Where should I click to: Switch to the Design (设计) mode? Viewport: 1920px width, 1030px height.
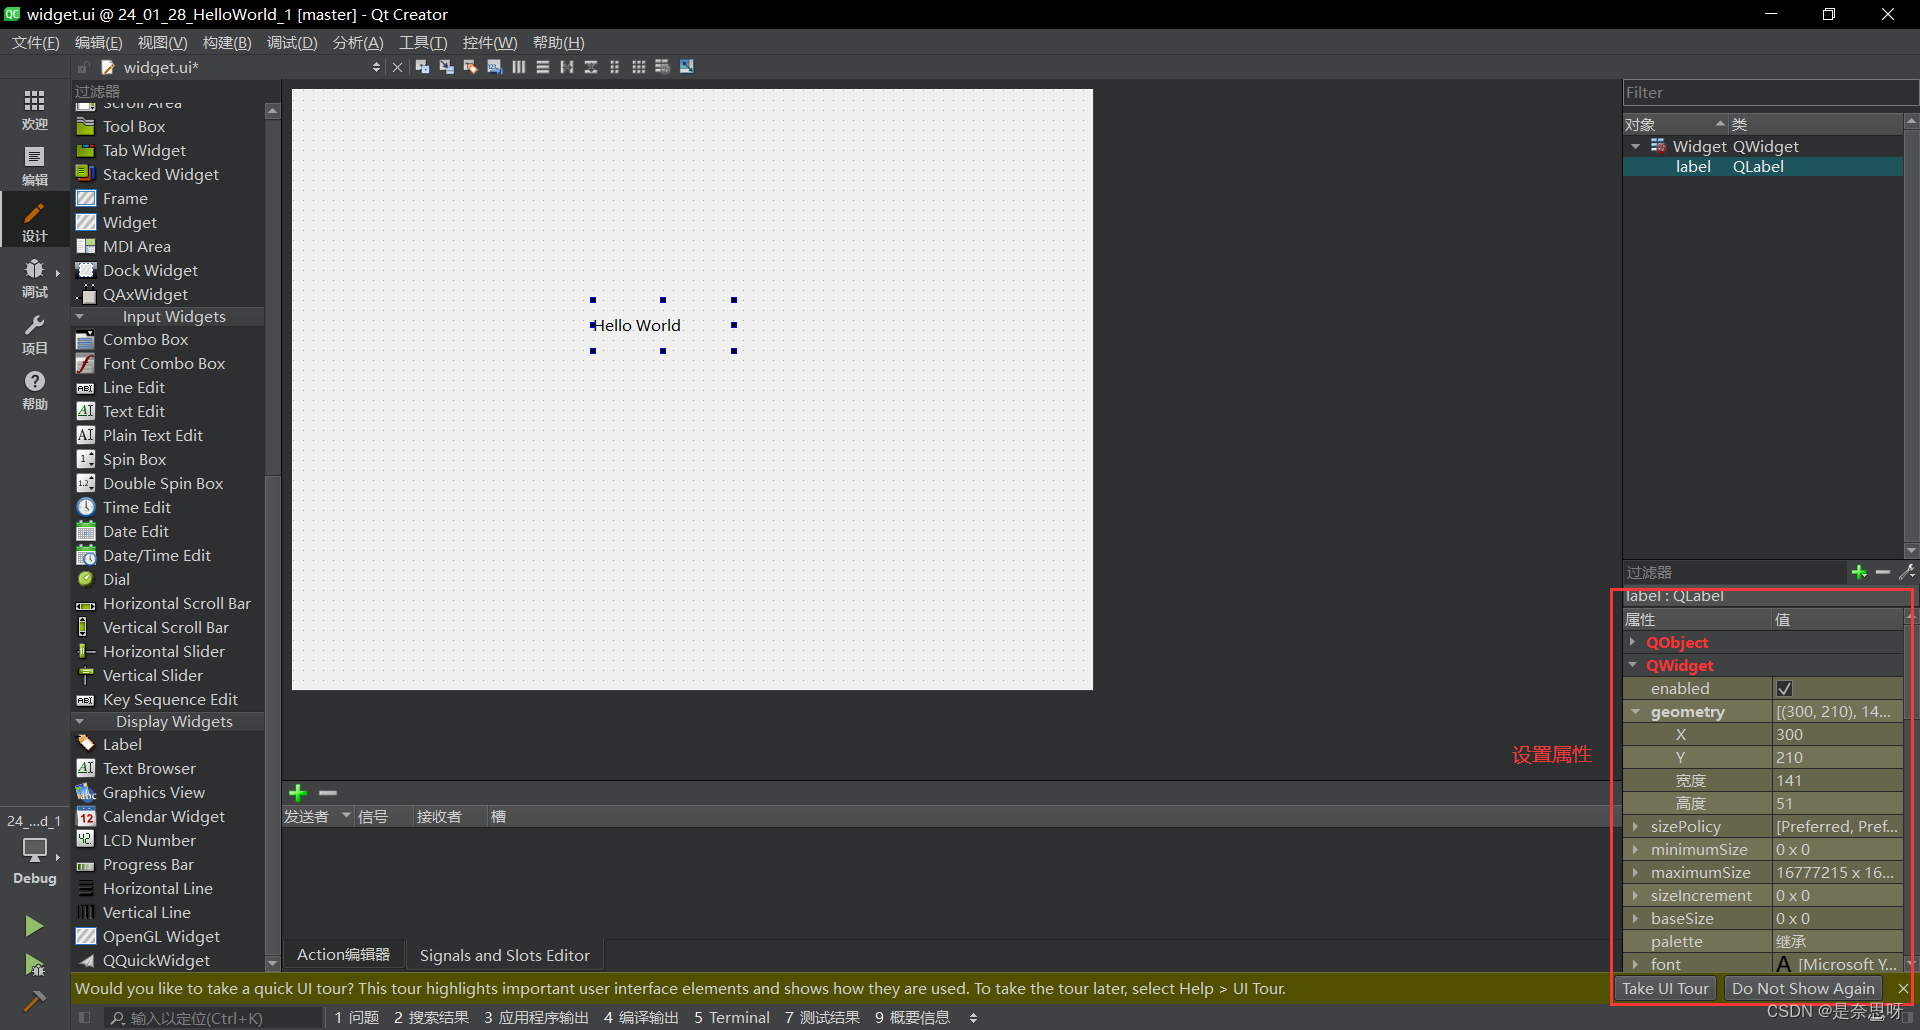coord(35,221)
